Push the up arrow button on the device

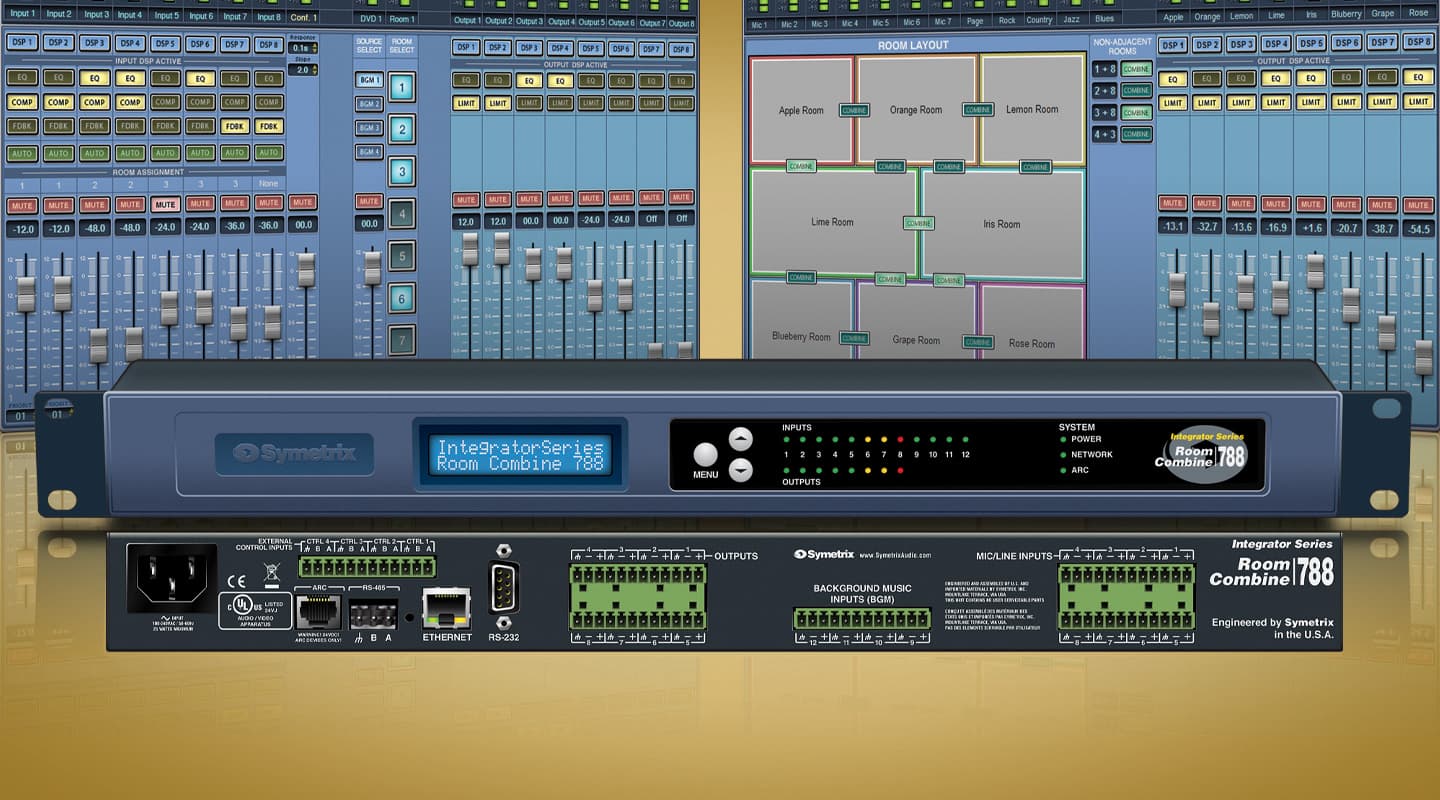tap(740, 438)
